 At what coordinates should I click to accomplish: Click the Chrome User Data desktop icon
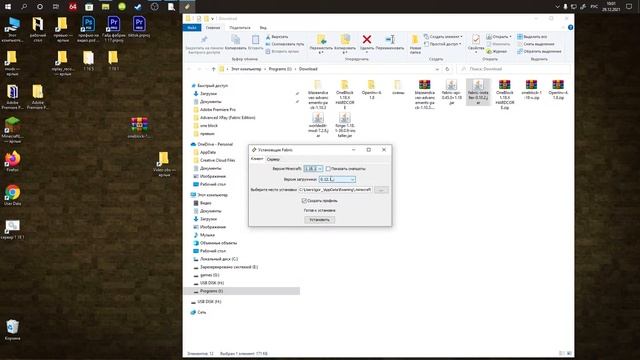tap(12, 195)
